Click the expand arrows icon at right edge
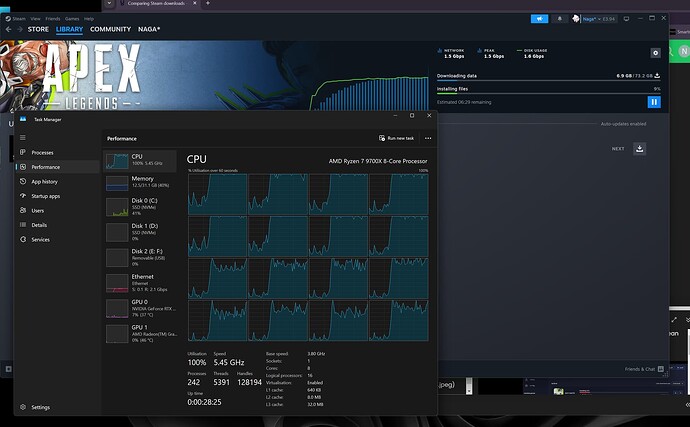Viewport: 690px width, 427px height. [674, 320]
